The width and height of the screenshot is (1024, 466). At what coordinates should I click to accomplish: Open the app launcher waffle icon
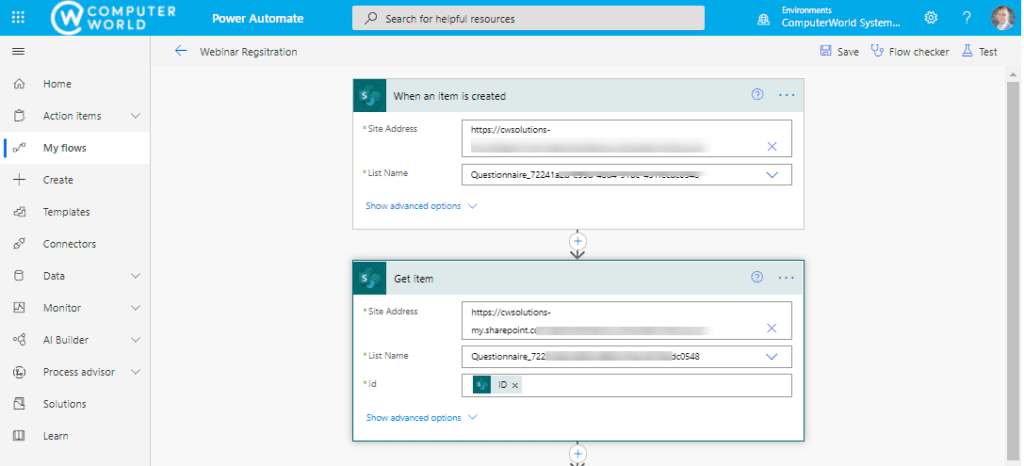point(18,18)
